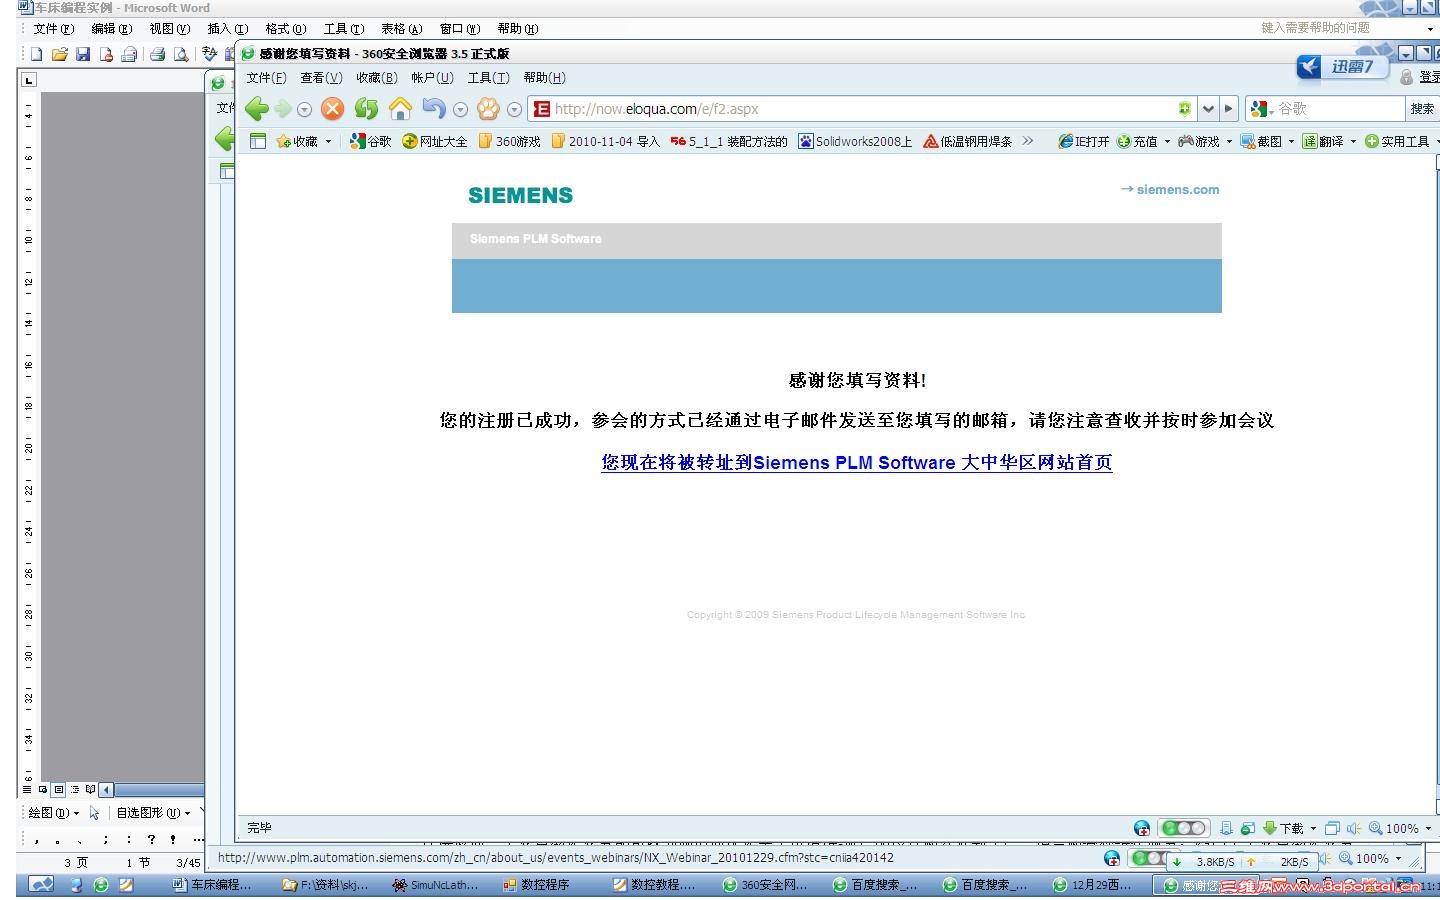This screenshot has width=1440, height=900.
Task: Refresh the page in 360 browser
Action: tap(366, 109)
